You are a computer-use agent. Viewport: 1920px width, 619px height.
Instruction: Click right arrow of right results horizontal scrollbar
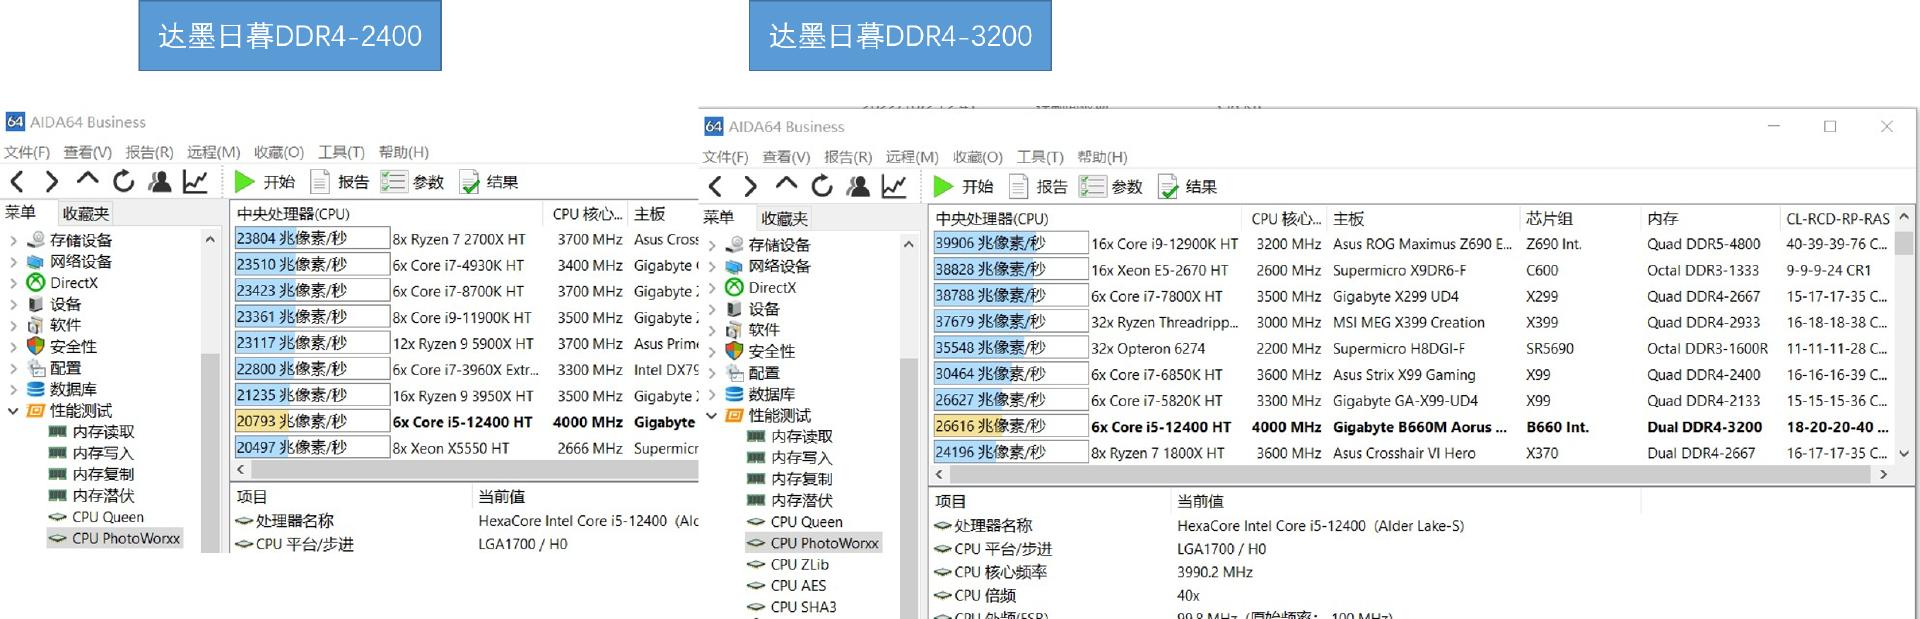pyautogui.click(x=1884, y=474)
